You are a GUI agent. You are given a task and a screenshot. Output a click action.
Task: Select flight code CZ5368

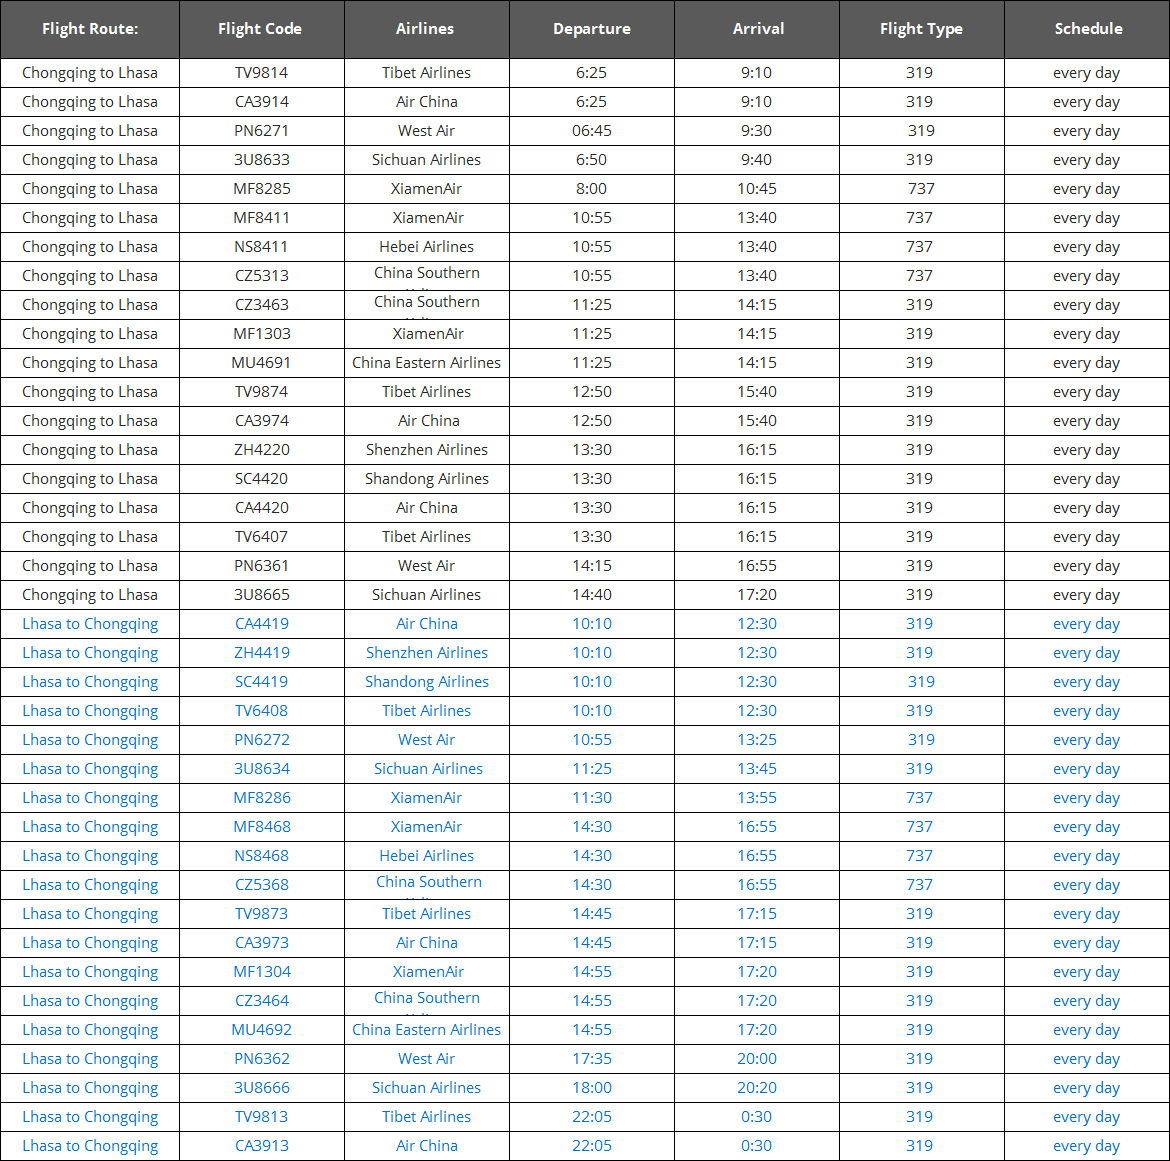pyautogui.click(x=262, y=886)
